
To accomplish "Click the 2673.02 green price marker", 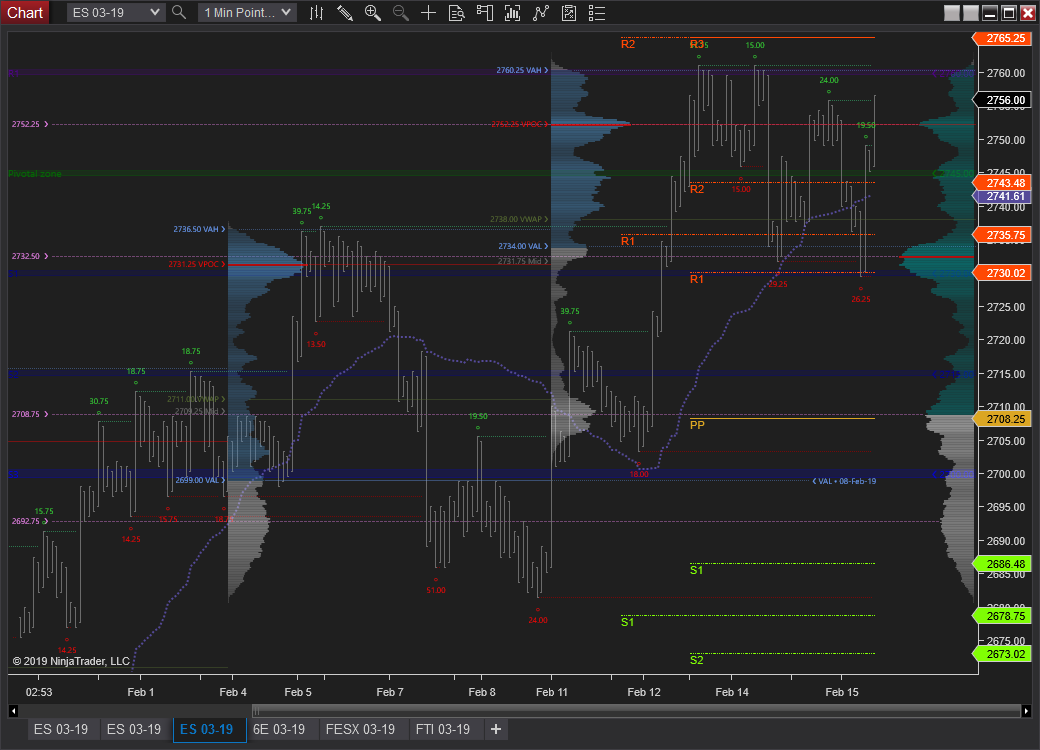I will tap(1002, 655).
